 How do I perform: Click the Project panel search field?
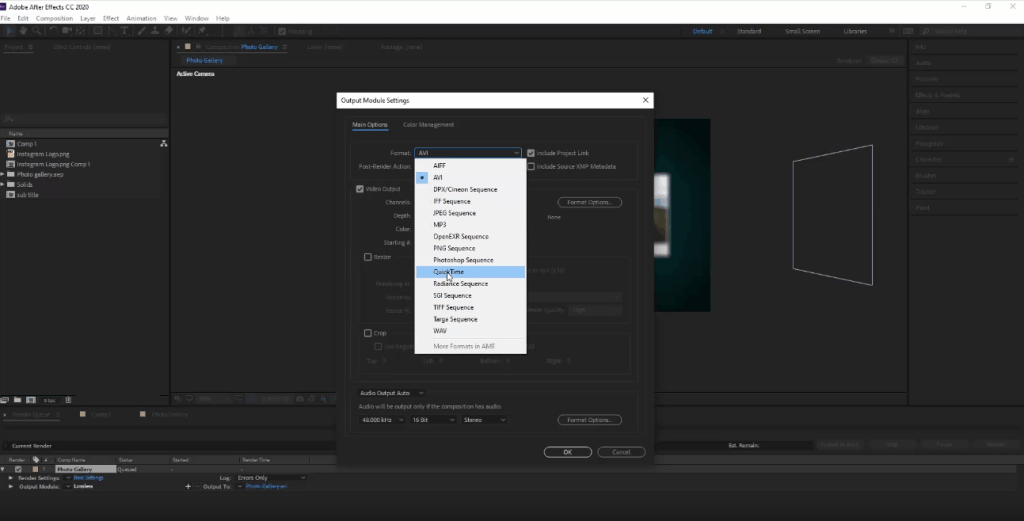(85, 119)
